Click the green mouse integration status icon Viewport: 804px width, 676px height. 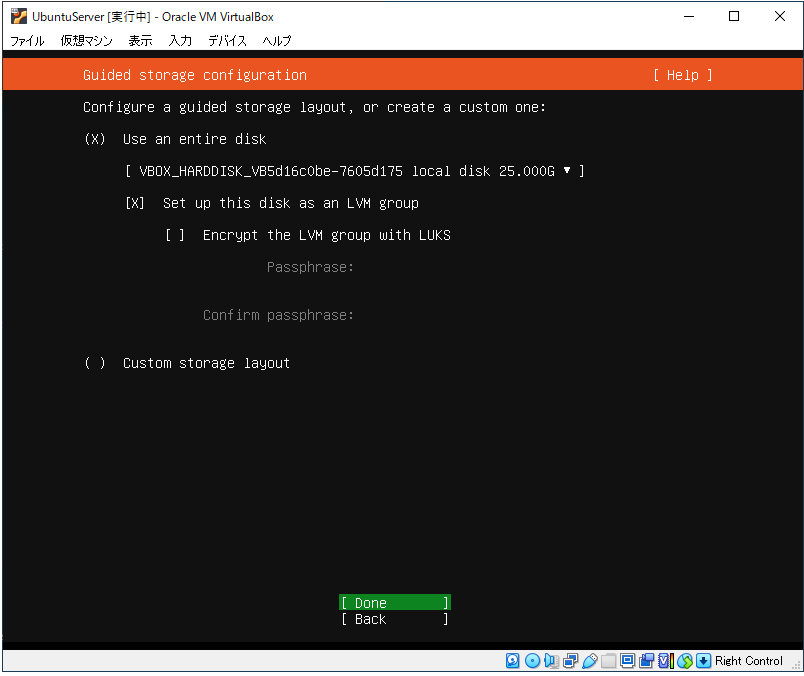[685, 661]
